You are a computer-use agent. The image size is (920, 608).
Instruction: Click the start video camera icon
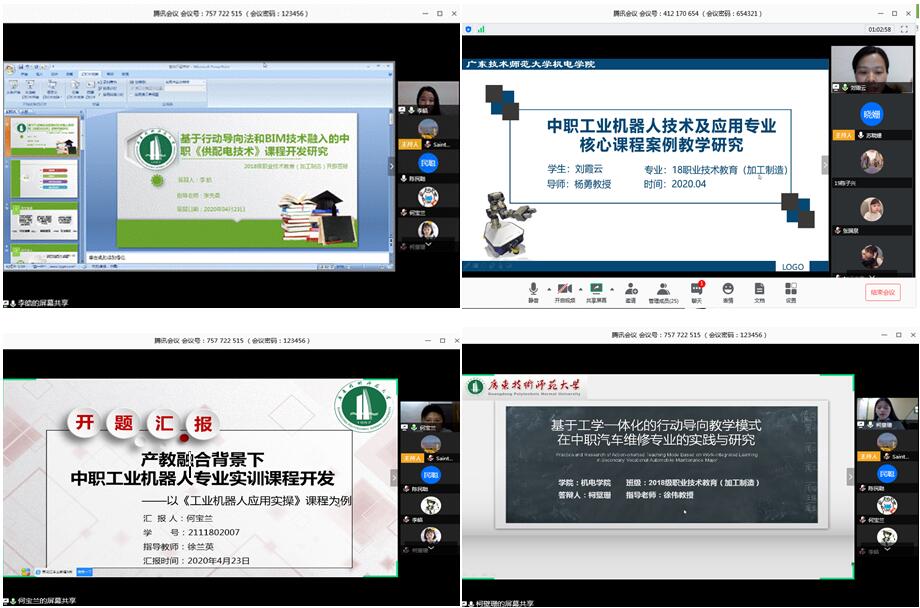[x=564, y=289]
